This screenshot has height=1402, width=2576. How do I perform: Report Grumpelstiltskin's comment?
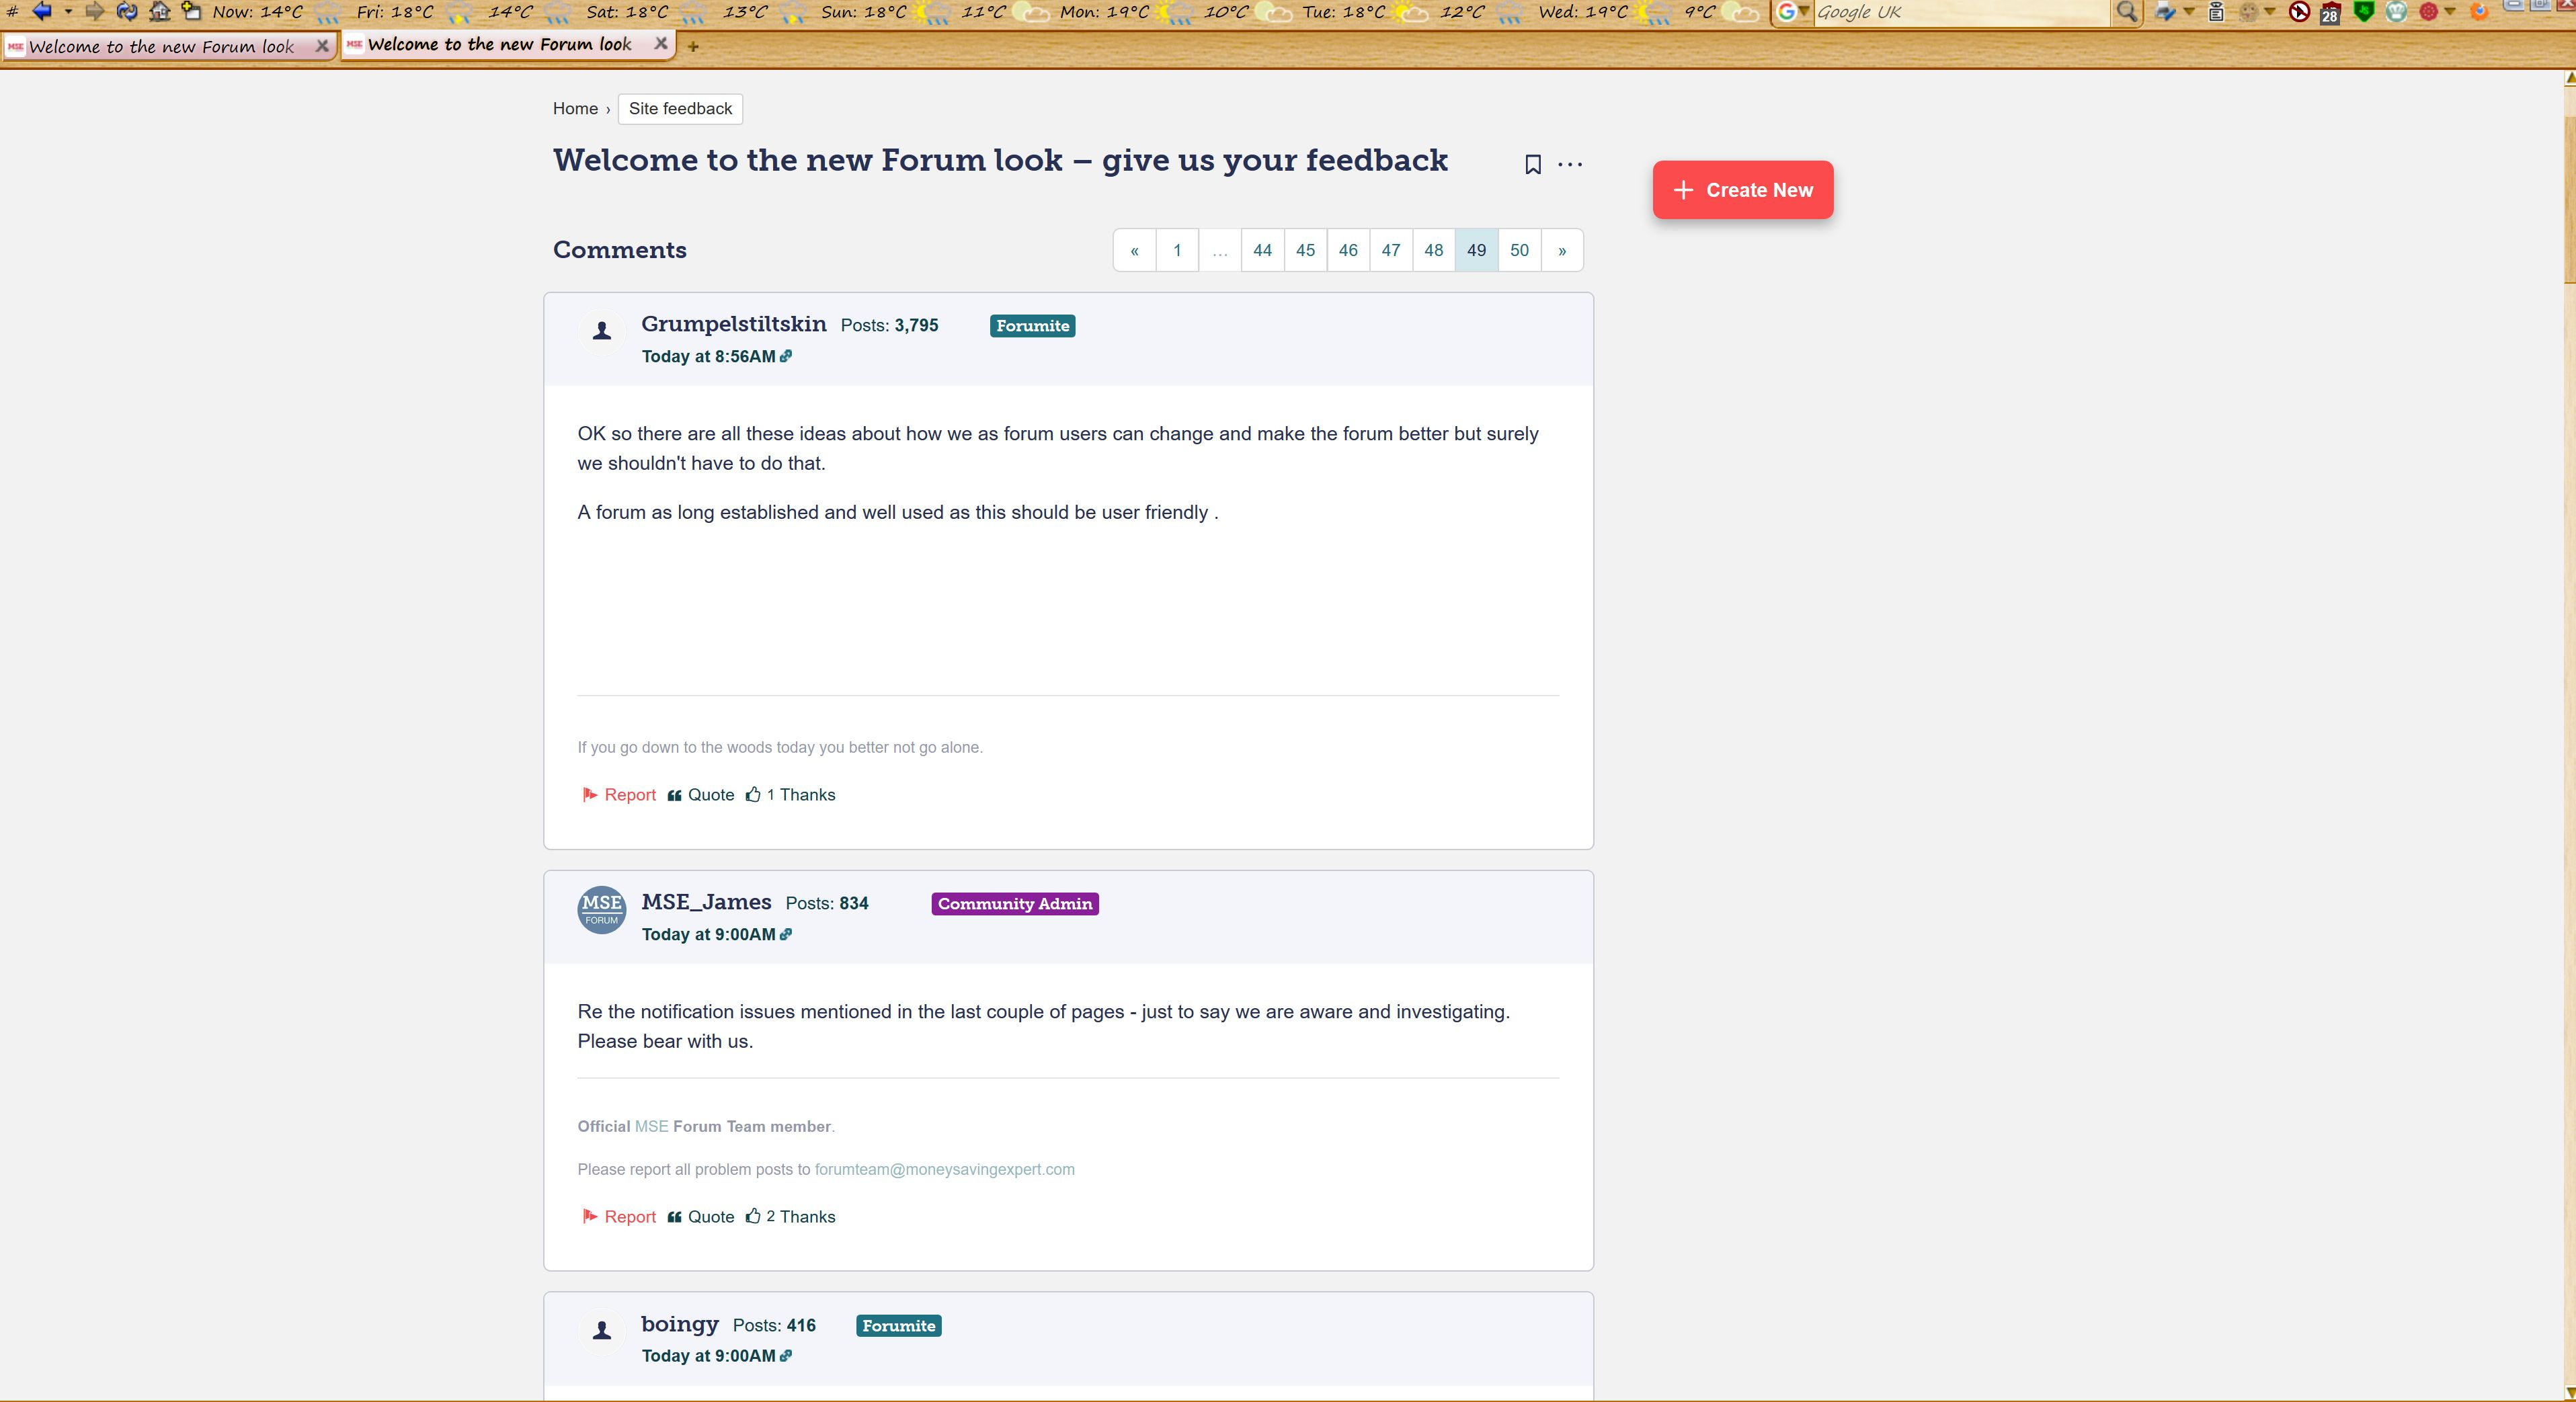(x=619, y=795)
